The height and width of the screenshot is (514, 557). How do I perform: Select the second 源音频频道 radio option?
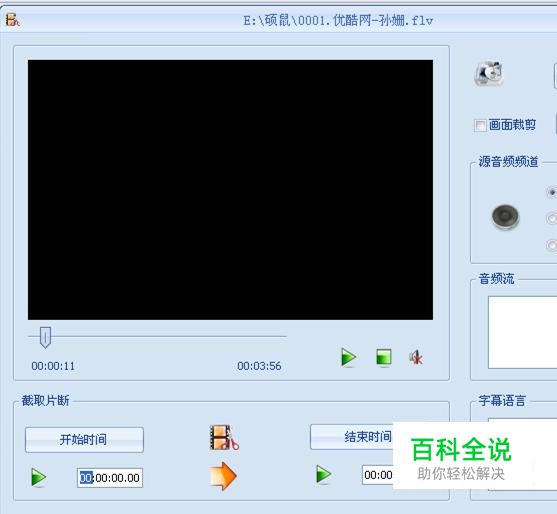pos(552,218)
